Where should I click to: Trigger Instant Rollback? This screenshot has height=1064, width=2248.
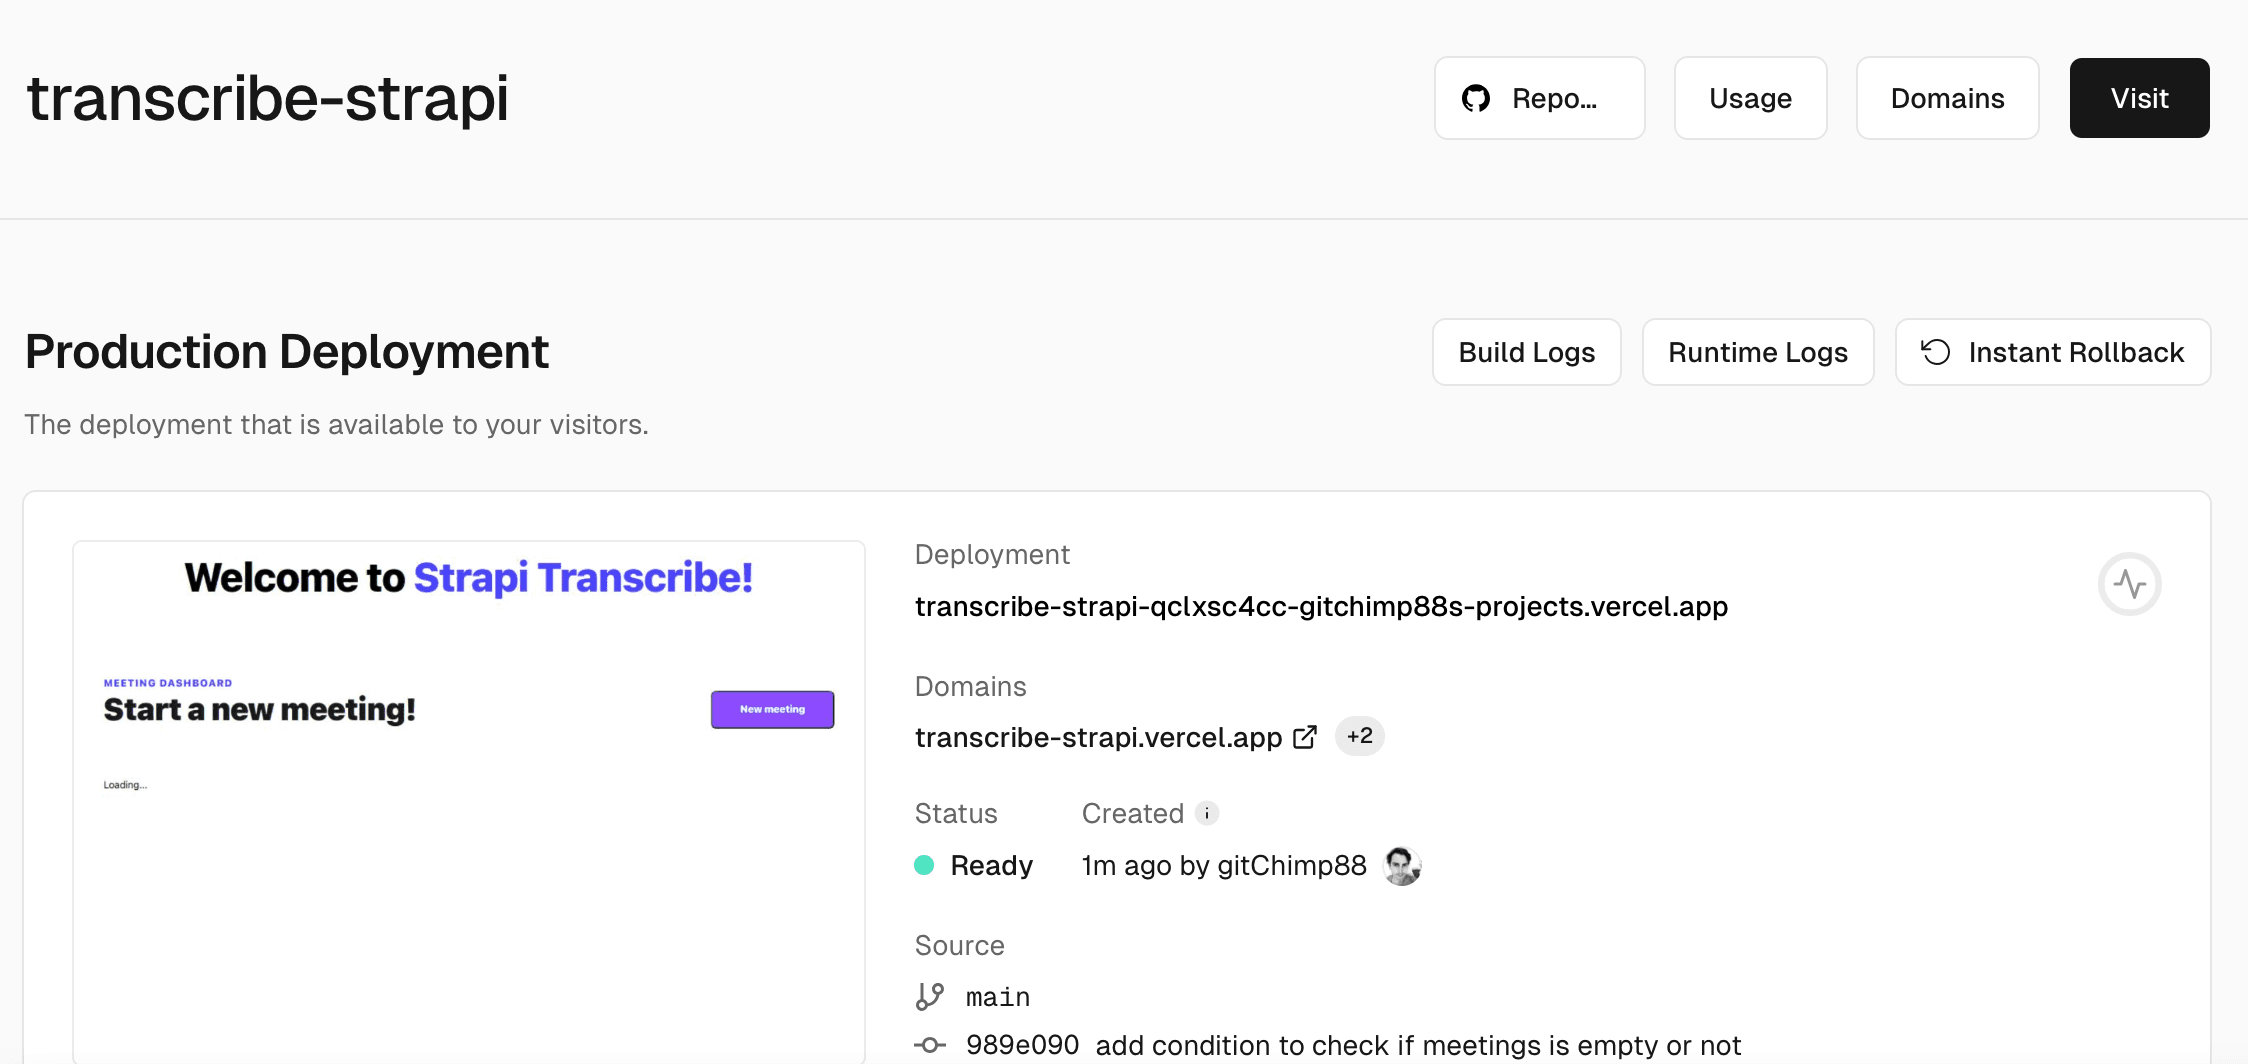[2053, 352]
